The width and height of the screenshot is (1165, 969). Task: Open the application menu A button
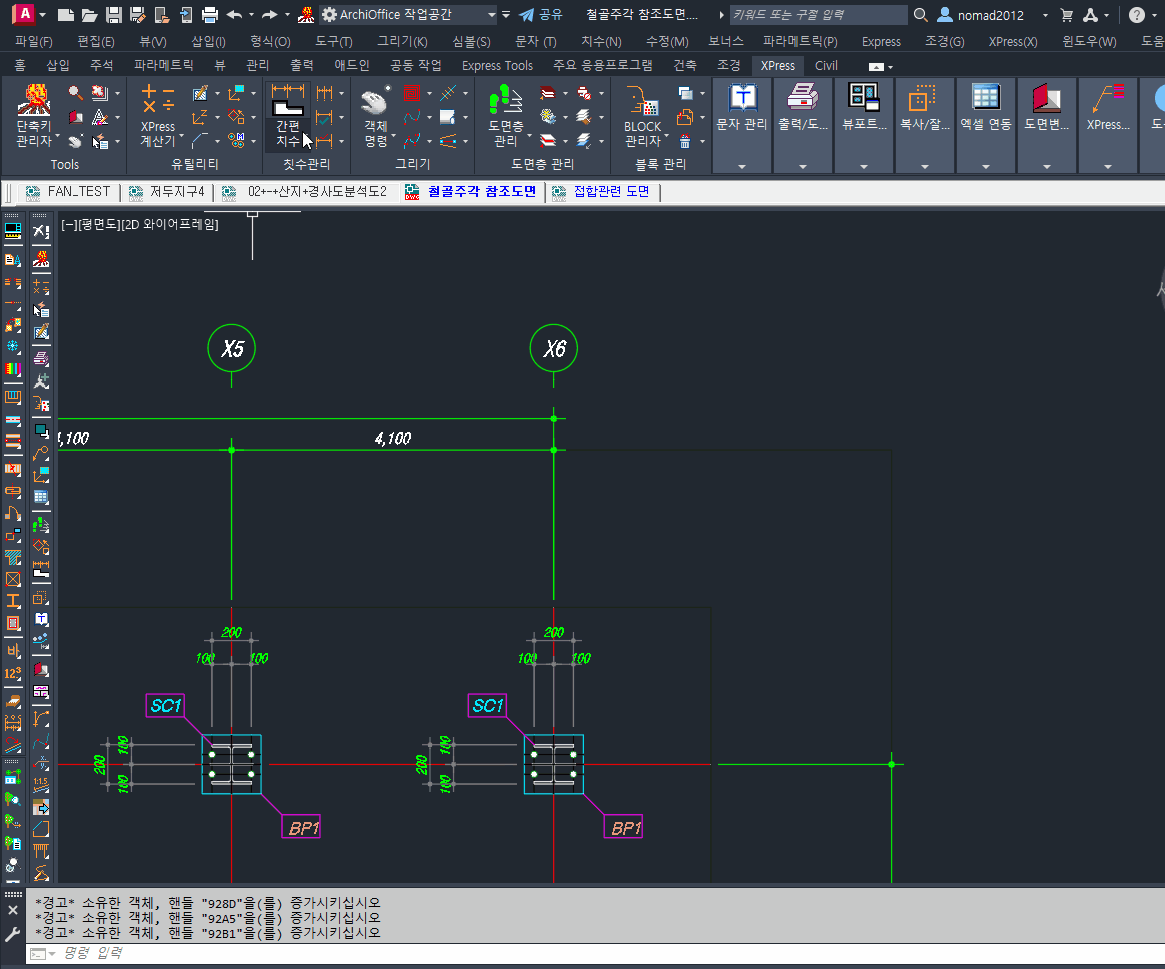[x=24, y=14]
